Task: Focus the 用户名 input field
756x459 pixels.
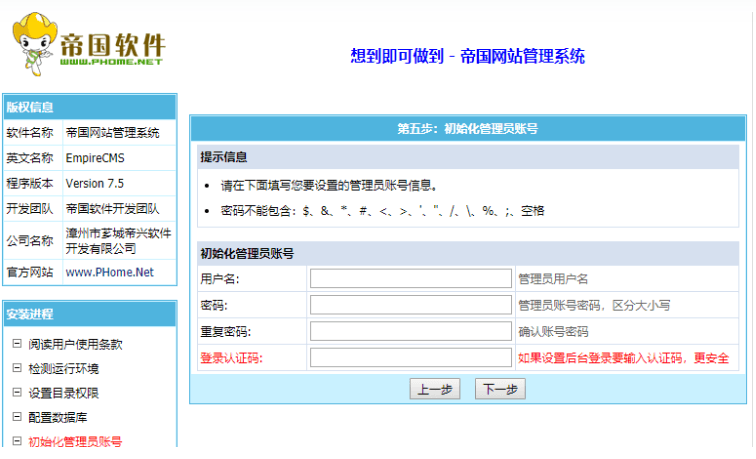Action: (411, 279)
